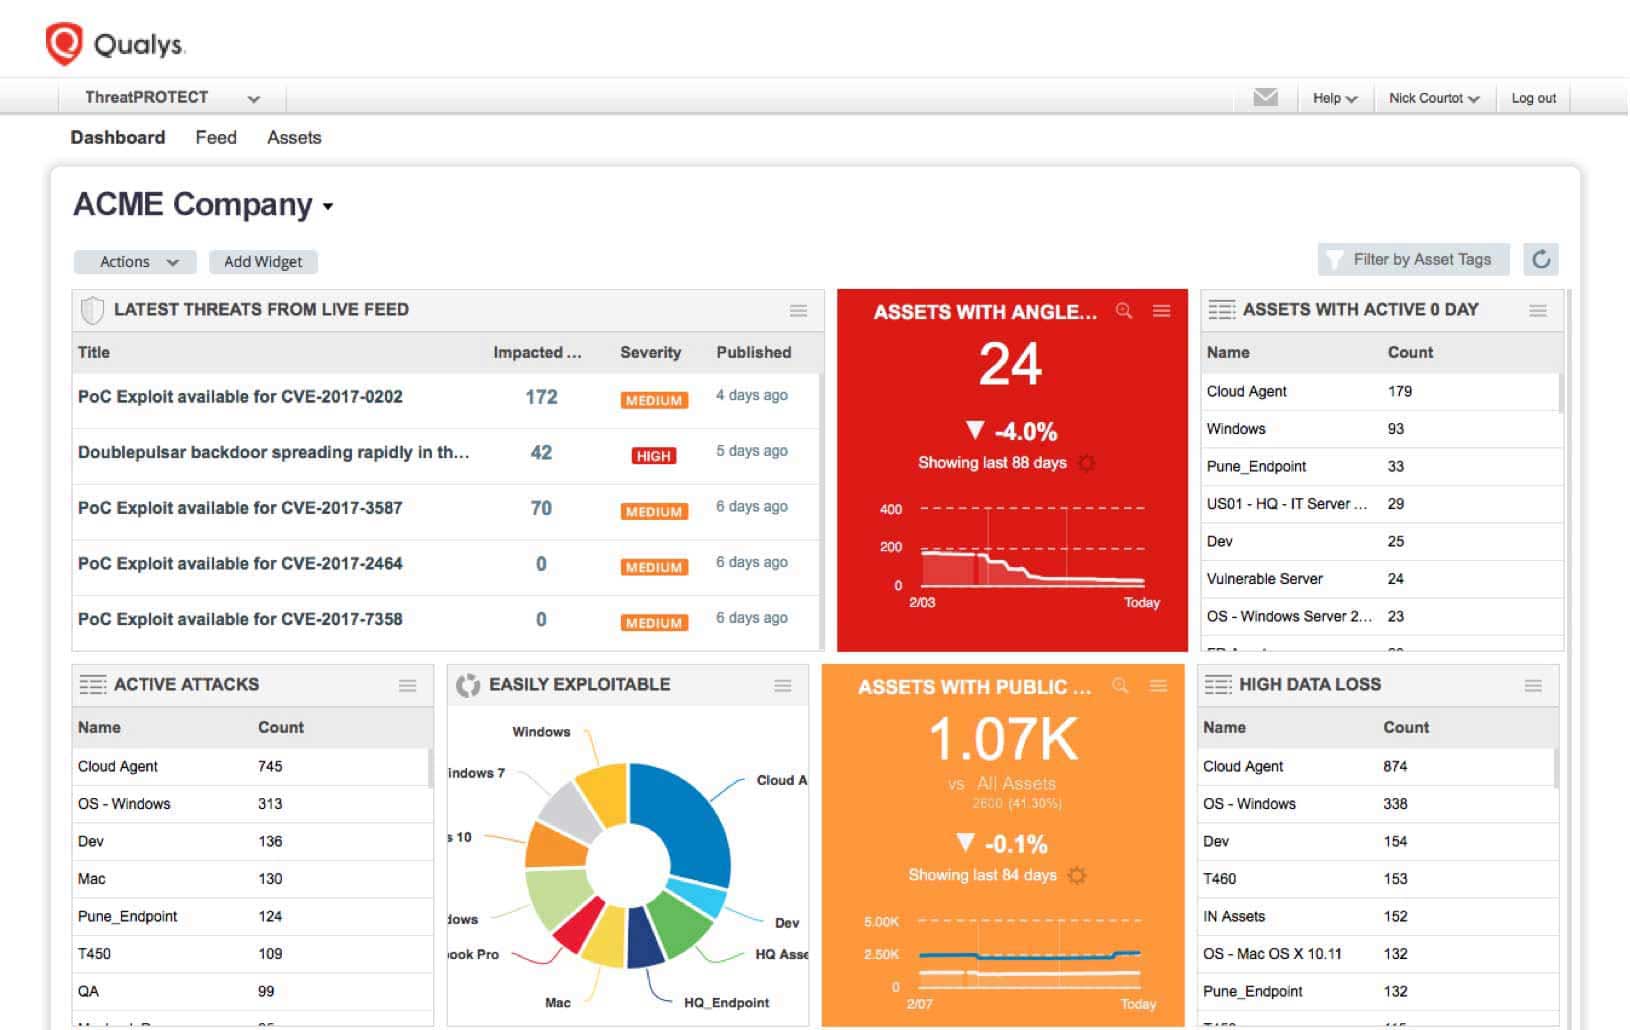Screen dimensions: 1630x1030
Task: Switch to the Assets tab
Action: (294, 137)
